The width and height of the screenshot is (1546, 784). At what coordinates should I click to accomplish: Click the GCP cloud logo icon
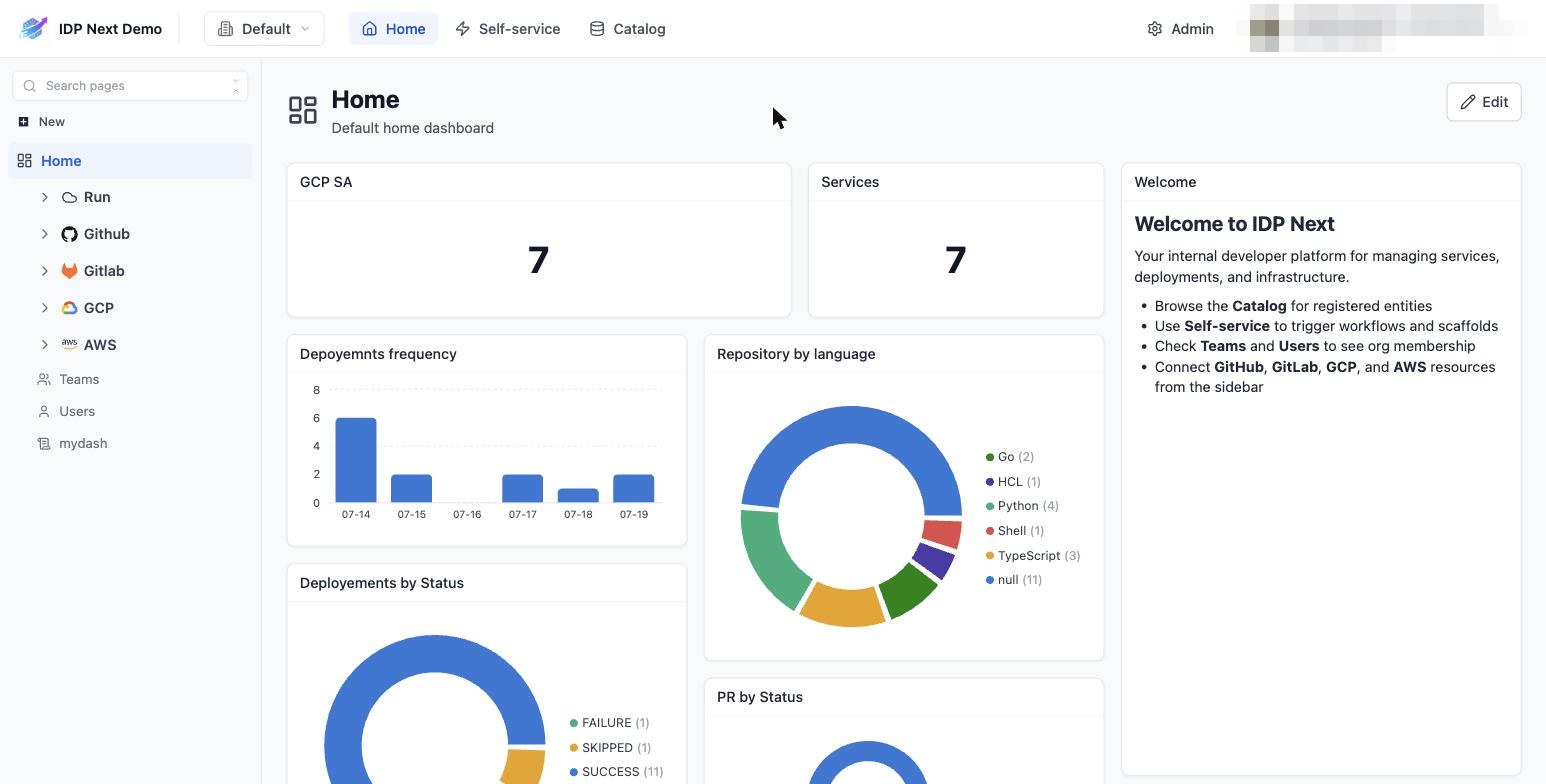pyautogui.click(x=69, y=308)
